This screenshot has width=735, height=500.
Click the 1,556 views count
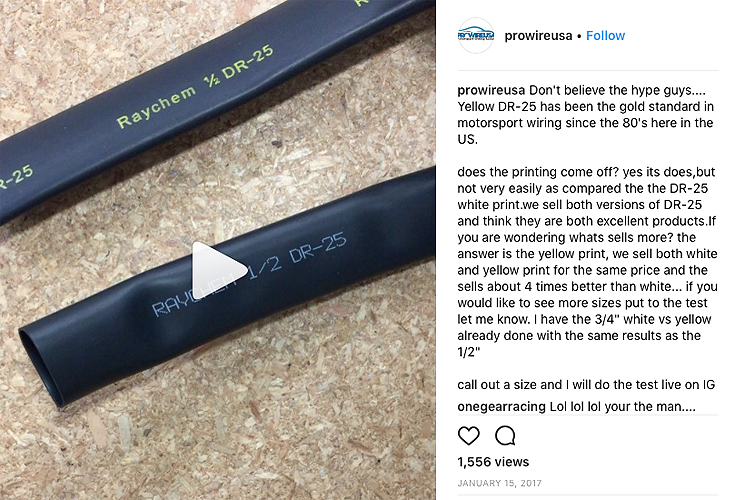tap(493, 462)
